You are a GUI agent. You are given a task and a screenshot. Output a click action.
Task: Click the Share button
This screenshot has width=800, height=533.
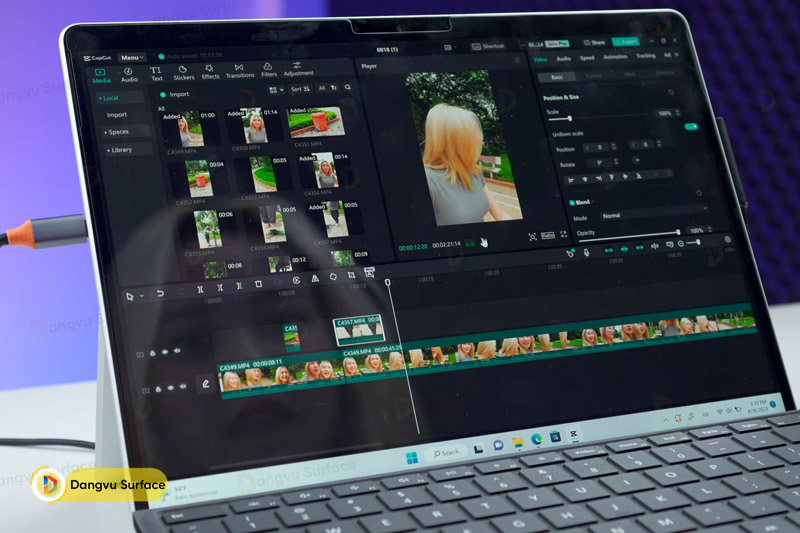pyautogui.click(x=594, y=42)
